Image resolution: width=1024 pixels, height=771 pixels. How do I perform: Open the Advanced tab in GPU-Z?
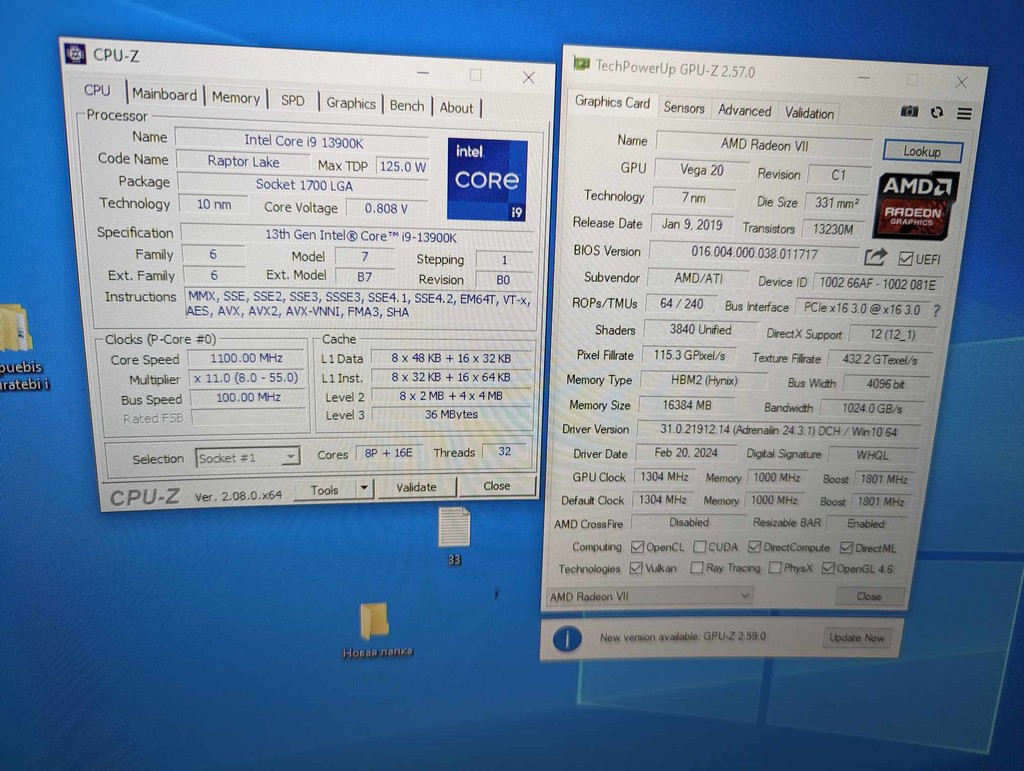pos(744,111)
